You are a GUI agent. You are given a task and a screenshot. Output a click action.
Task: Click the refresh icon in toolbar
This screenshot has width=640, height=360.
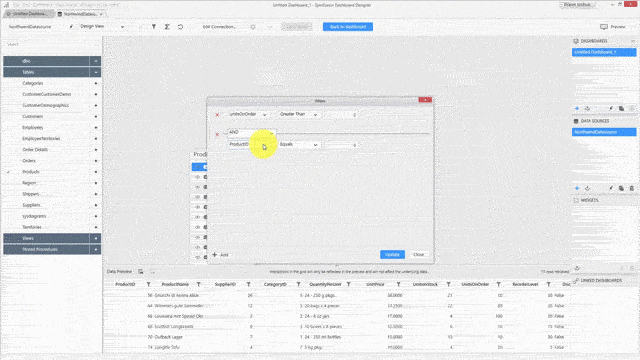pos(180,27)
